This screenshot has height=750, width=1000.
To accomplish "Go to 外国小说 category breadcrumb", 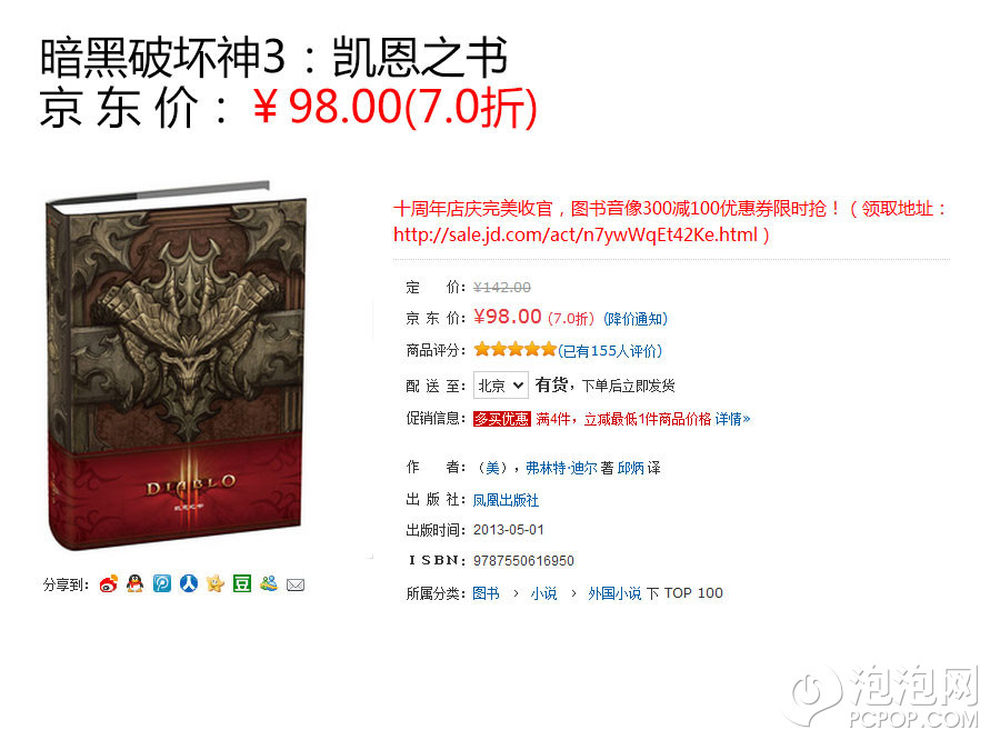I will pyautogui.click(x=614, y=594).
